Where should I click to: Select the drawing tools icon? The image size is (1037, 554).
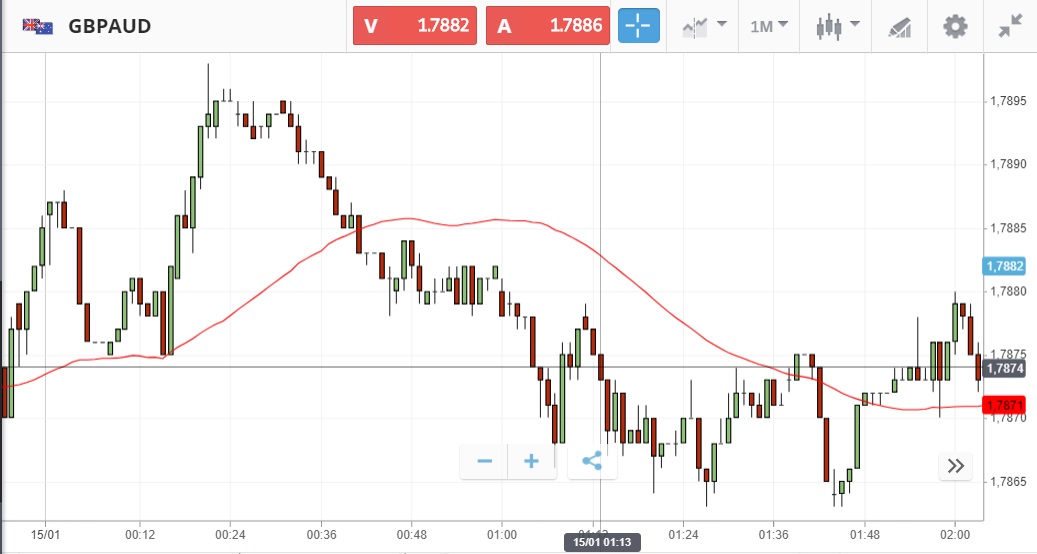901,27
